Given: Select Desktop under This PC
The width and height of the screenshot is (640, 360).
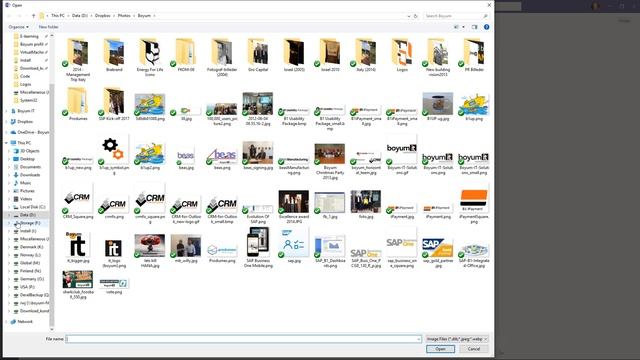Looking at the screenshot, I should 27,159.
